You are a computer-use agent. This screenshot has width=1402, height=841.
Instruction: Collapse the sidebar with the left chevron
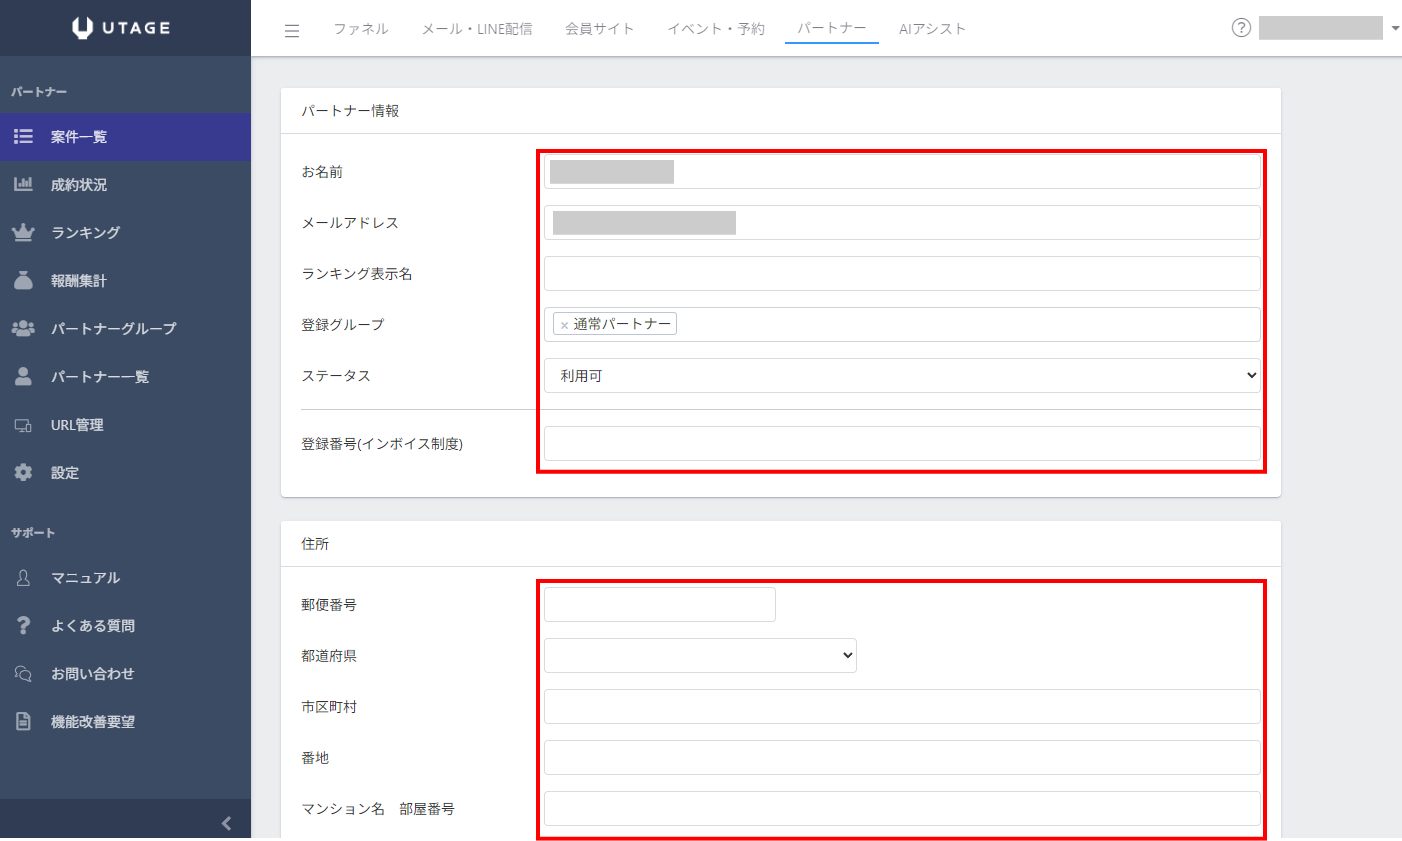(226, 823)
